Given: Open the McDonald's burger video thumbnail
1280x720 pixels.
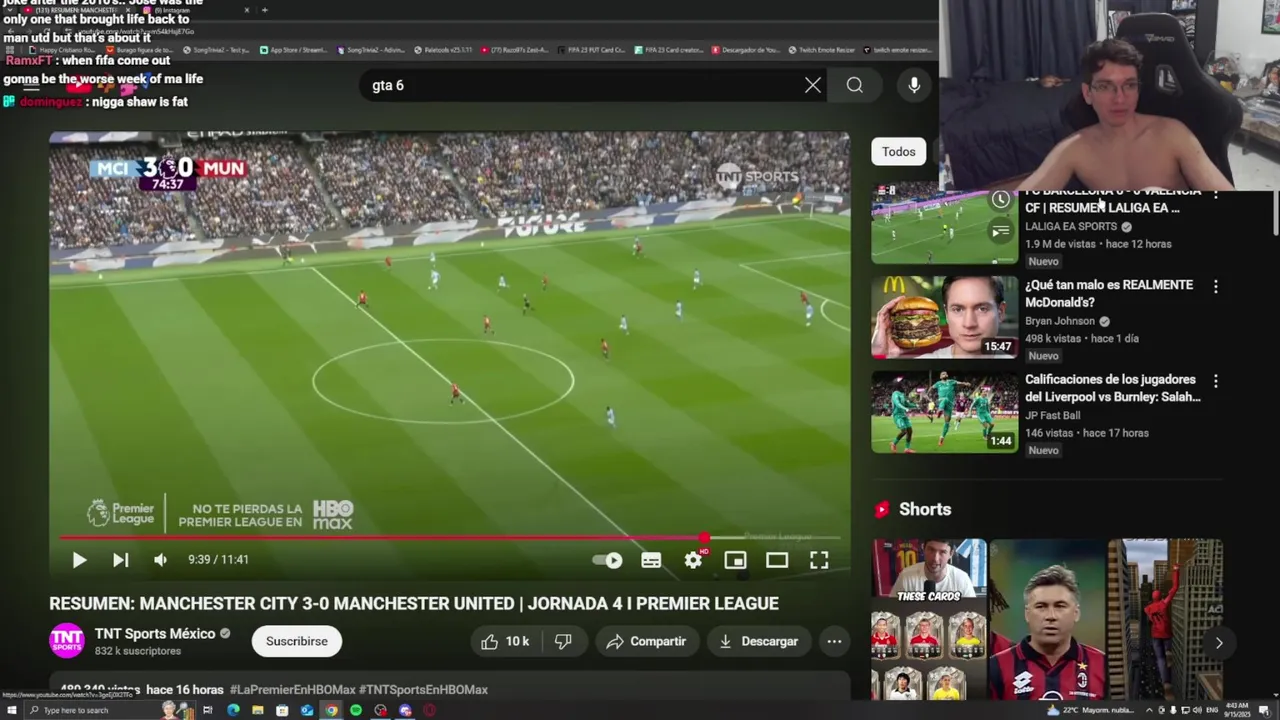Looking at the screenshot, I should [x=944, y=317].
